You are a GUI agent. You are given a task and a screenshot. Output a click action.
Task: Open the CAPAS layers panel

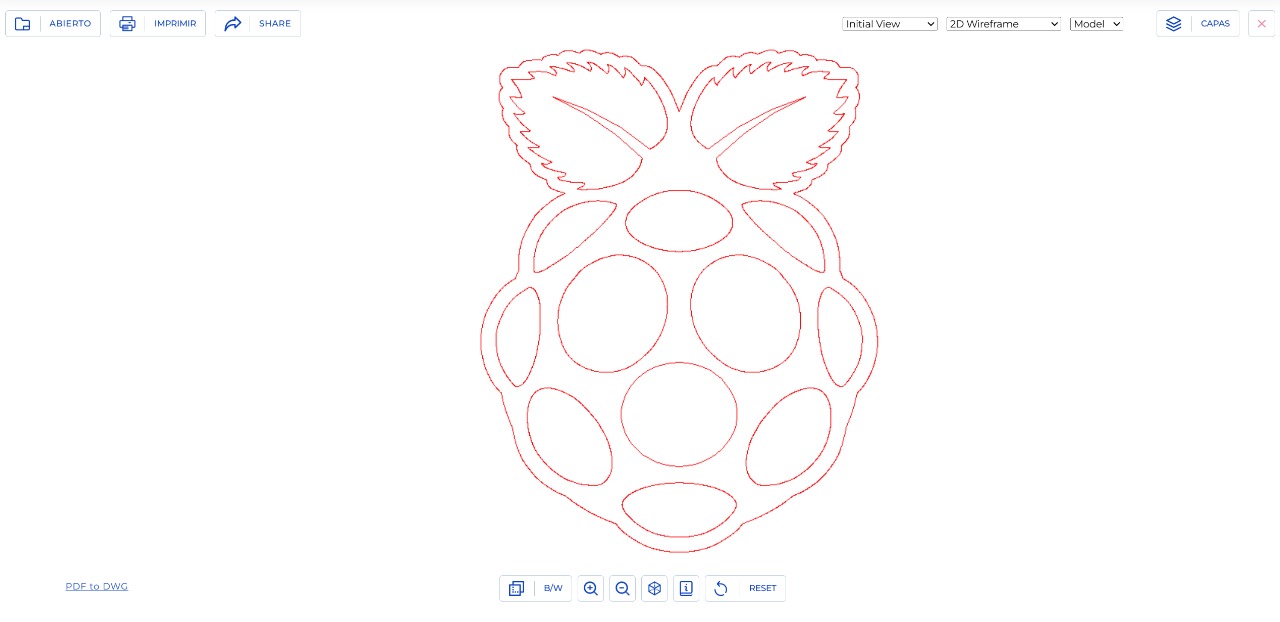[x=1198, y=23]
